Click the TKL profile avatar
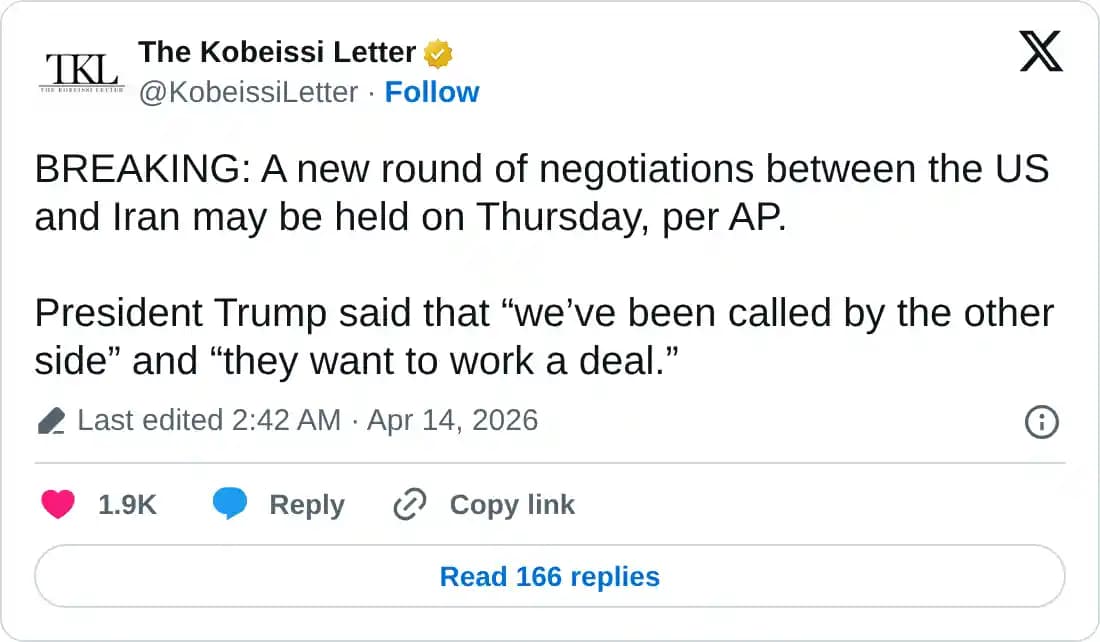1100x642 pixels. (81, 71)
